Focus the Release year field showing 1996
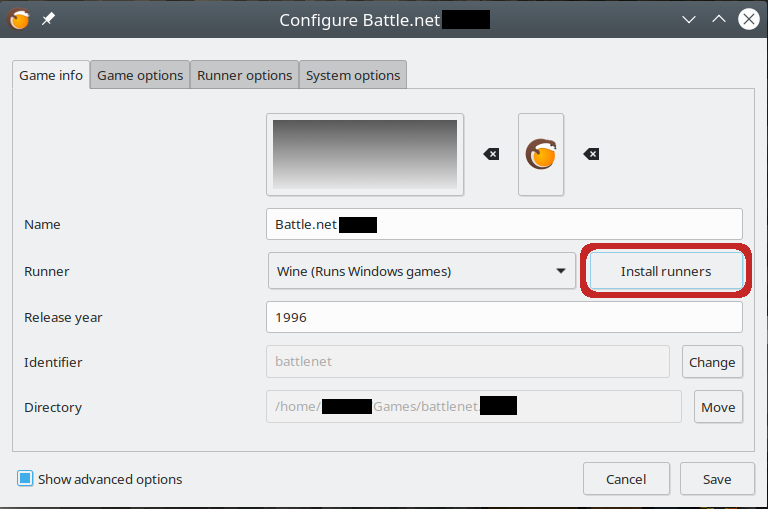The height and width of the screenshot is (509, 768). pos(504,317)
